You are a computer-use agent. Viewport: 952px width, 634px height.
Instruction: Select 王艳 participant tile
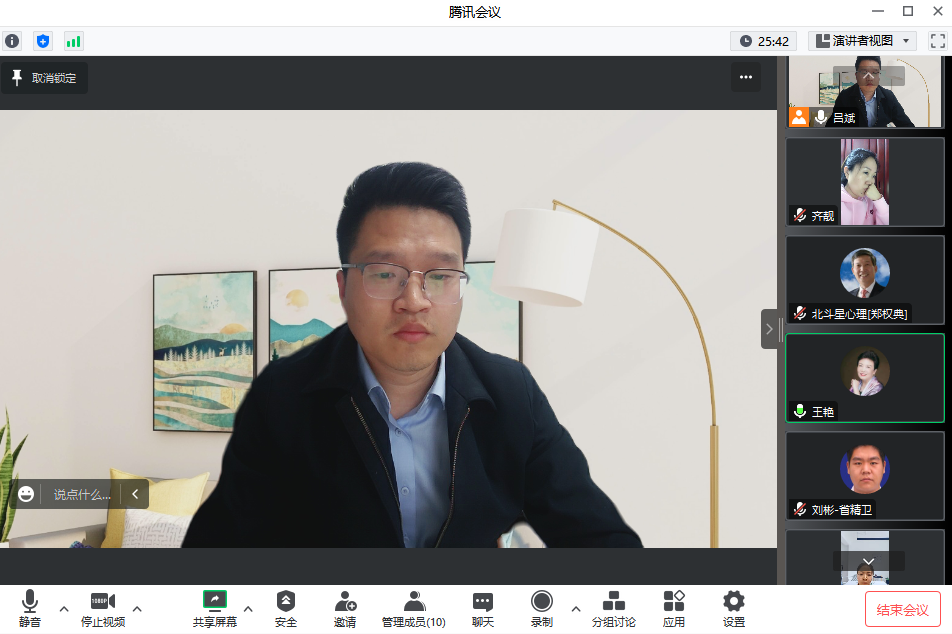tap(865, 378)
